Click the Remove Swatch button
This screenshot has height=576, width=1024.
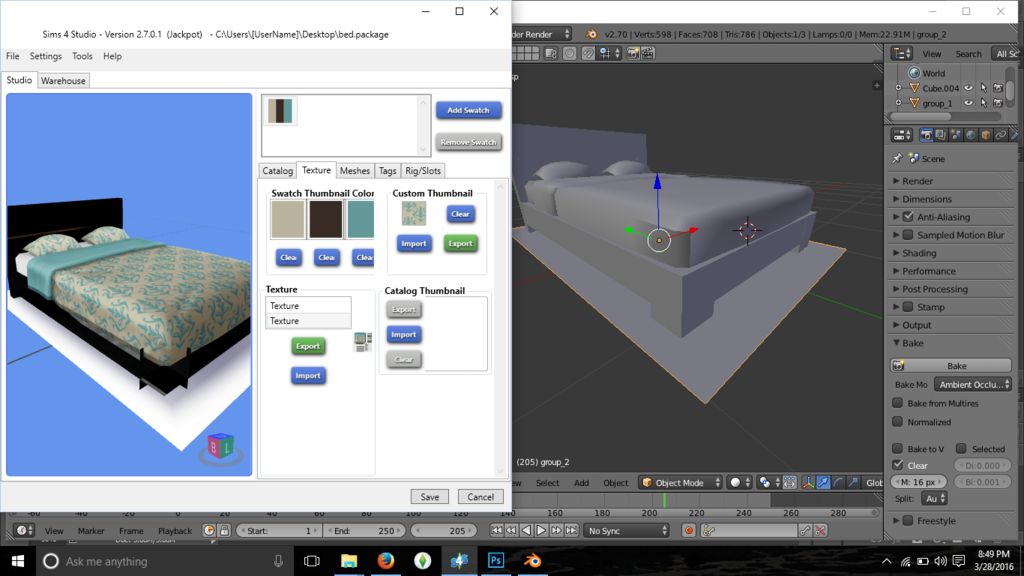click(468, 142)
